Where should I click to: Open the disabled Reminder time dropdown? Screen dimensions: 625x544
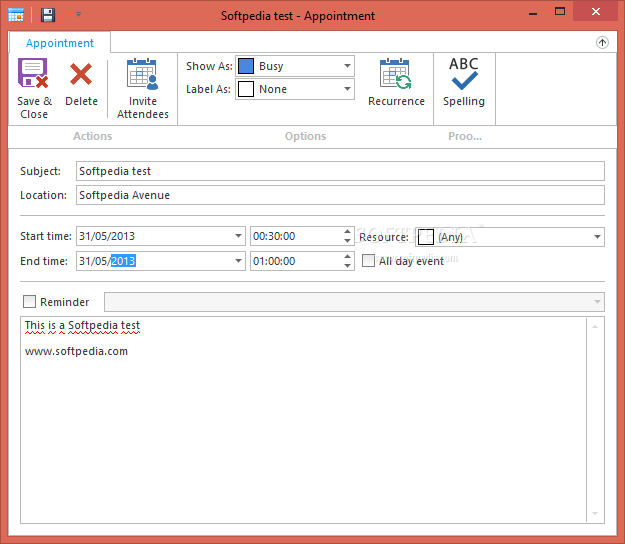click(597, 302)
